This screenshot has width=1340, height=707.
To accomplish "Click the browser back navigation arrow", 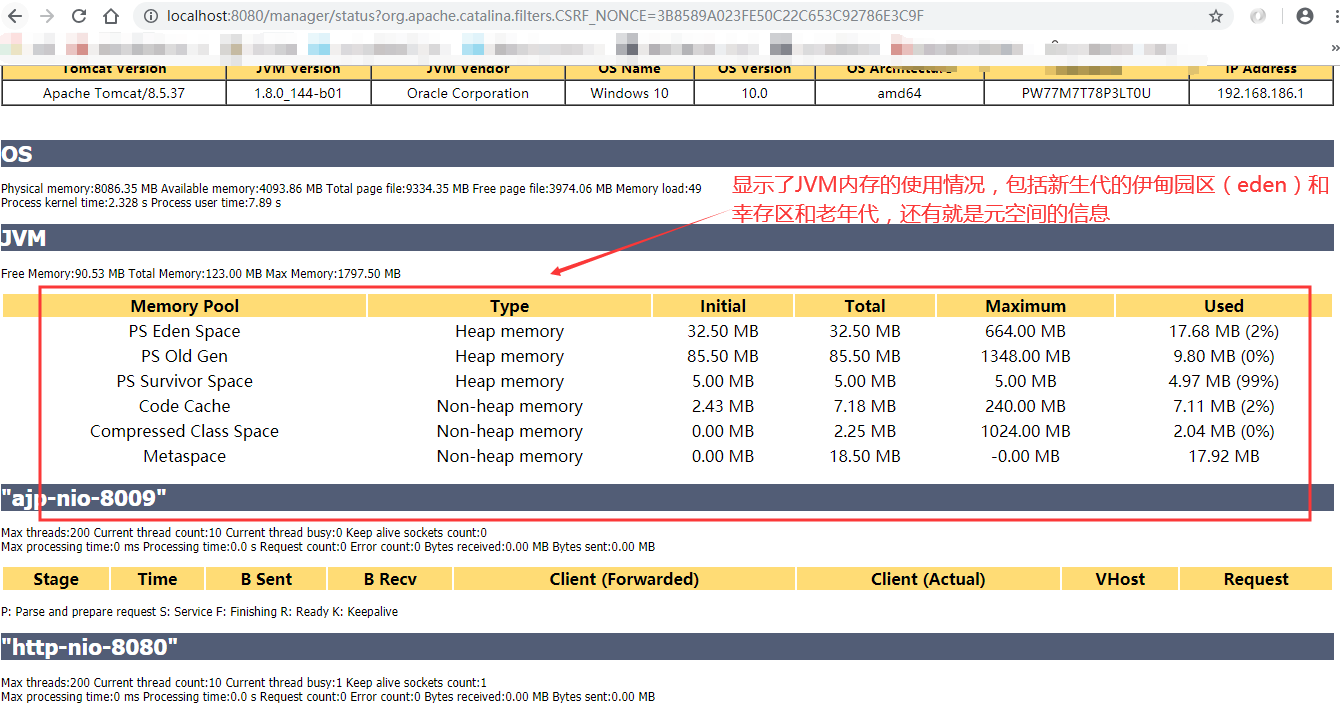I will (x=13, y=16).
